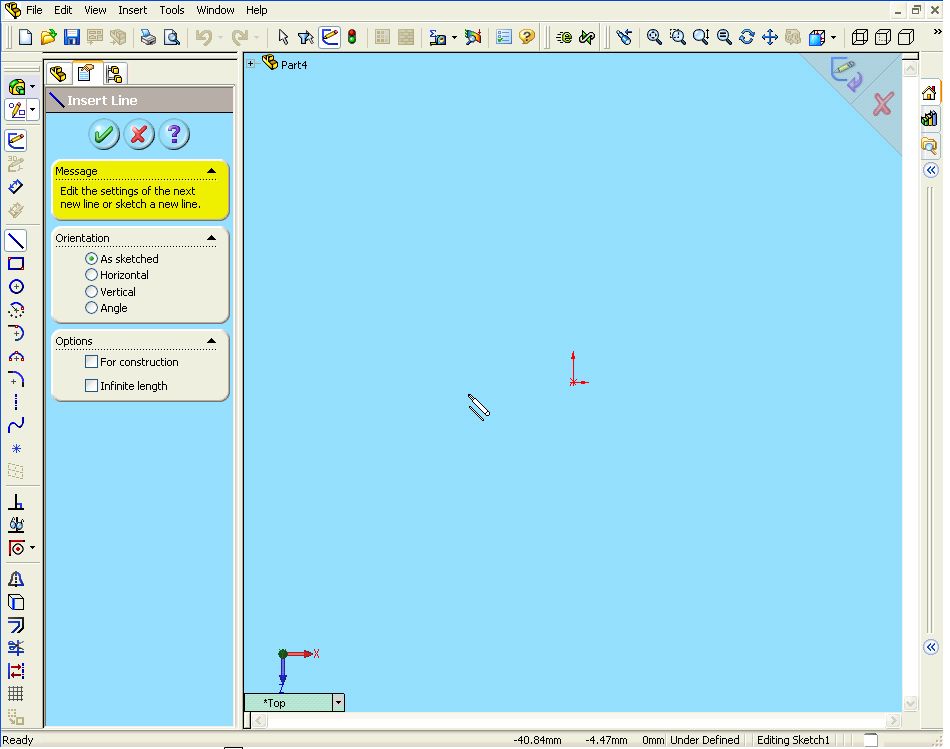Cancel sketch with the corner red X
950x749 pixels.
pyautogui.click(x=883, y=104)
